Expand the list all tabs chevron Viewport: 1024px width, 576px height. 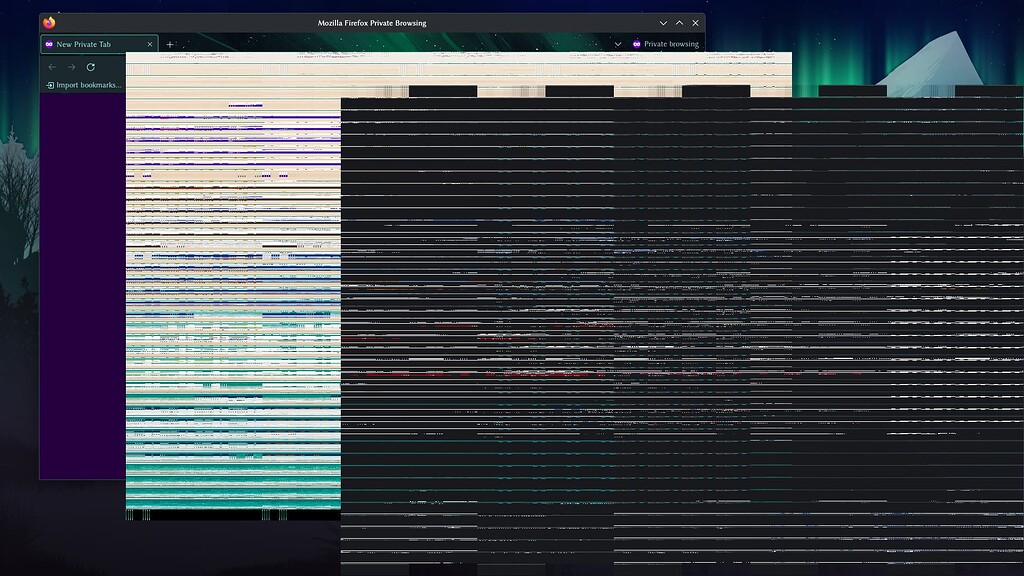coord(618,44)
